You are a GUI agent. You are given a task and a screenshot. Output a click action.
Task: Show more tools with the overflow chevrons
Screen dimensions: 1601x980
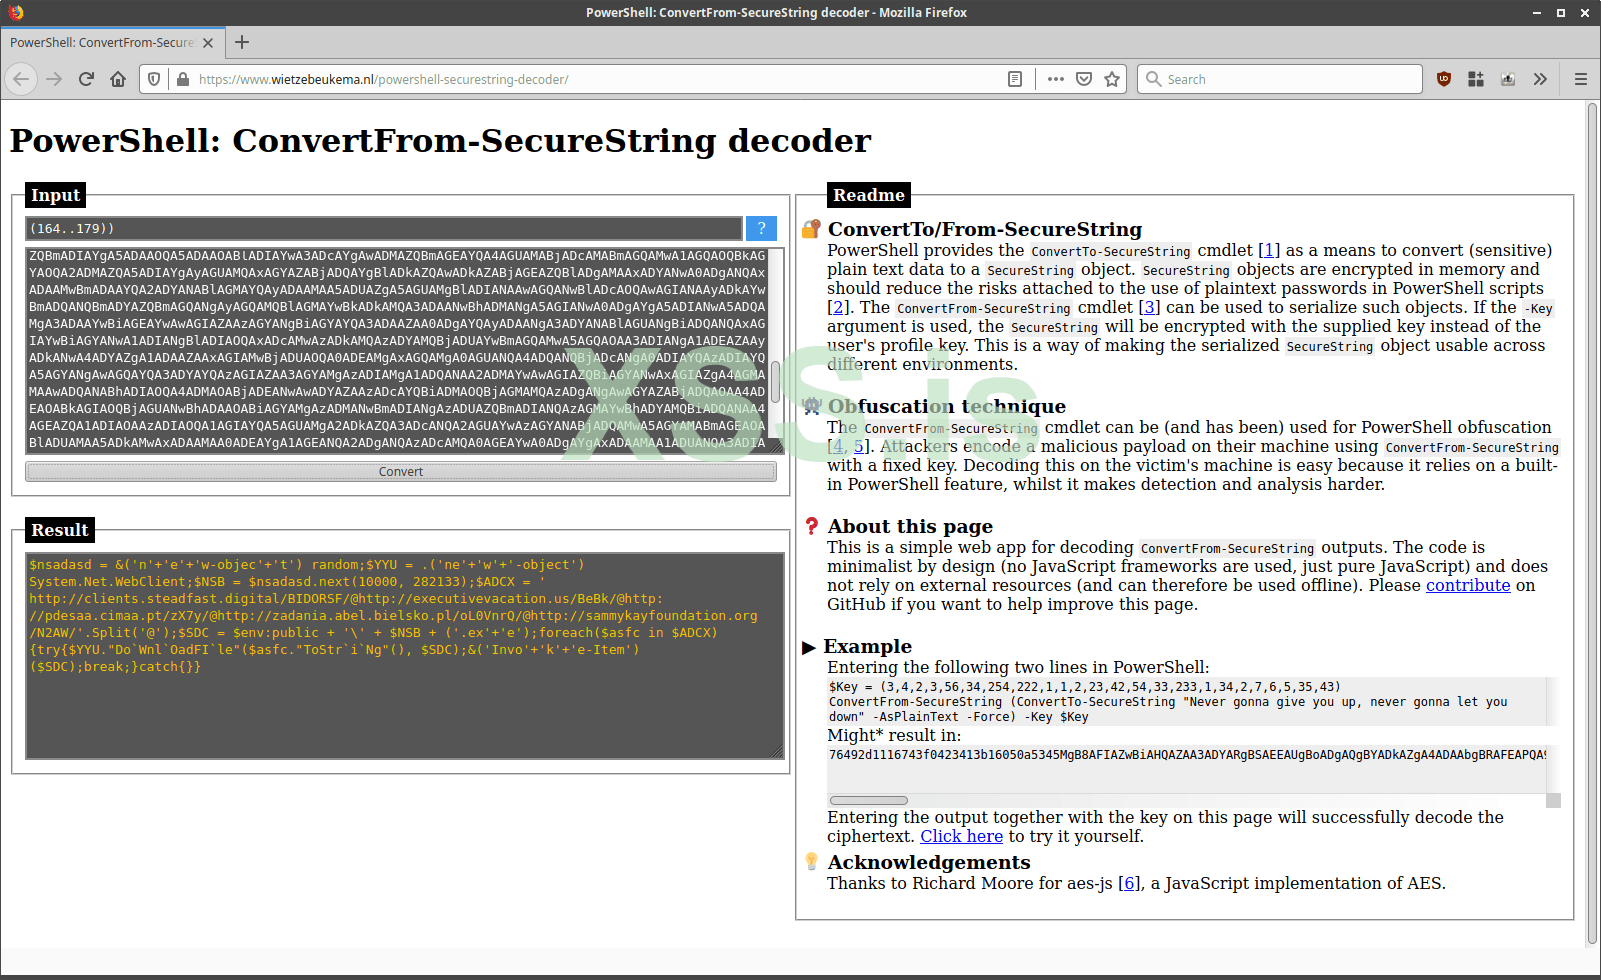1540,79
